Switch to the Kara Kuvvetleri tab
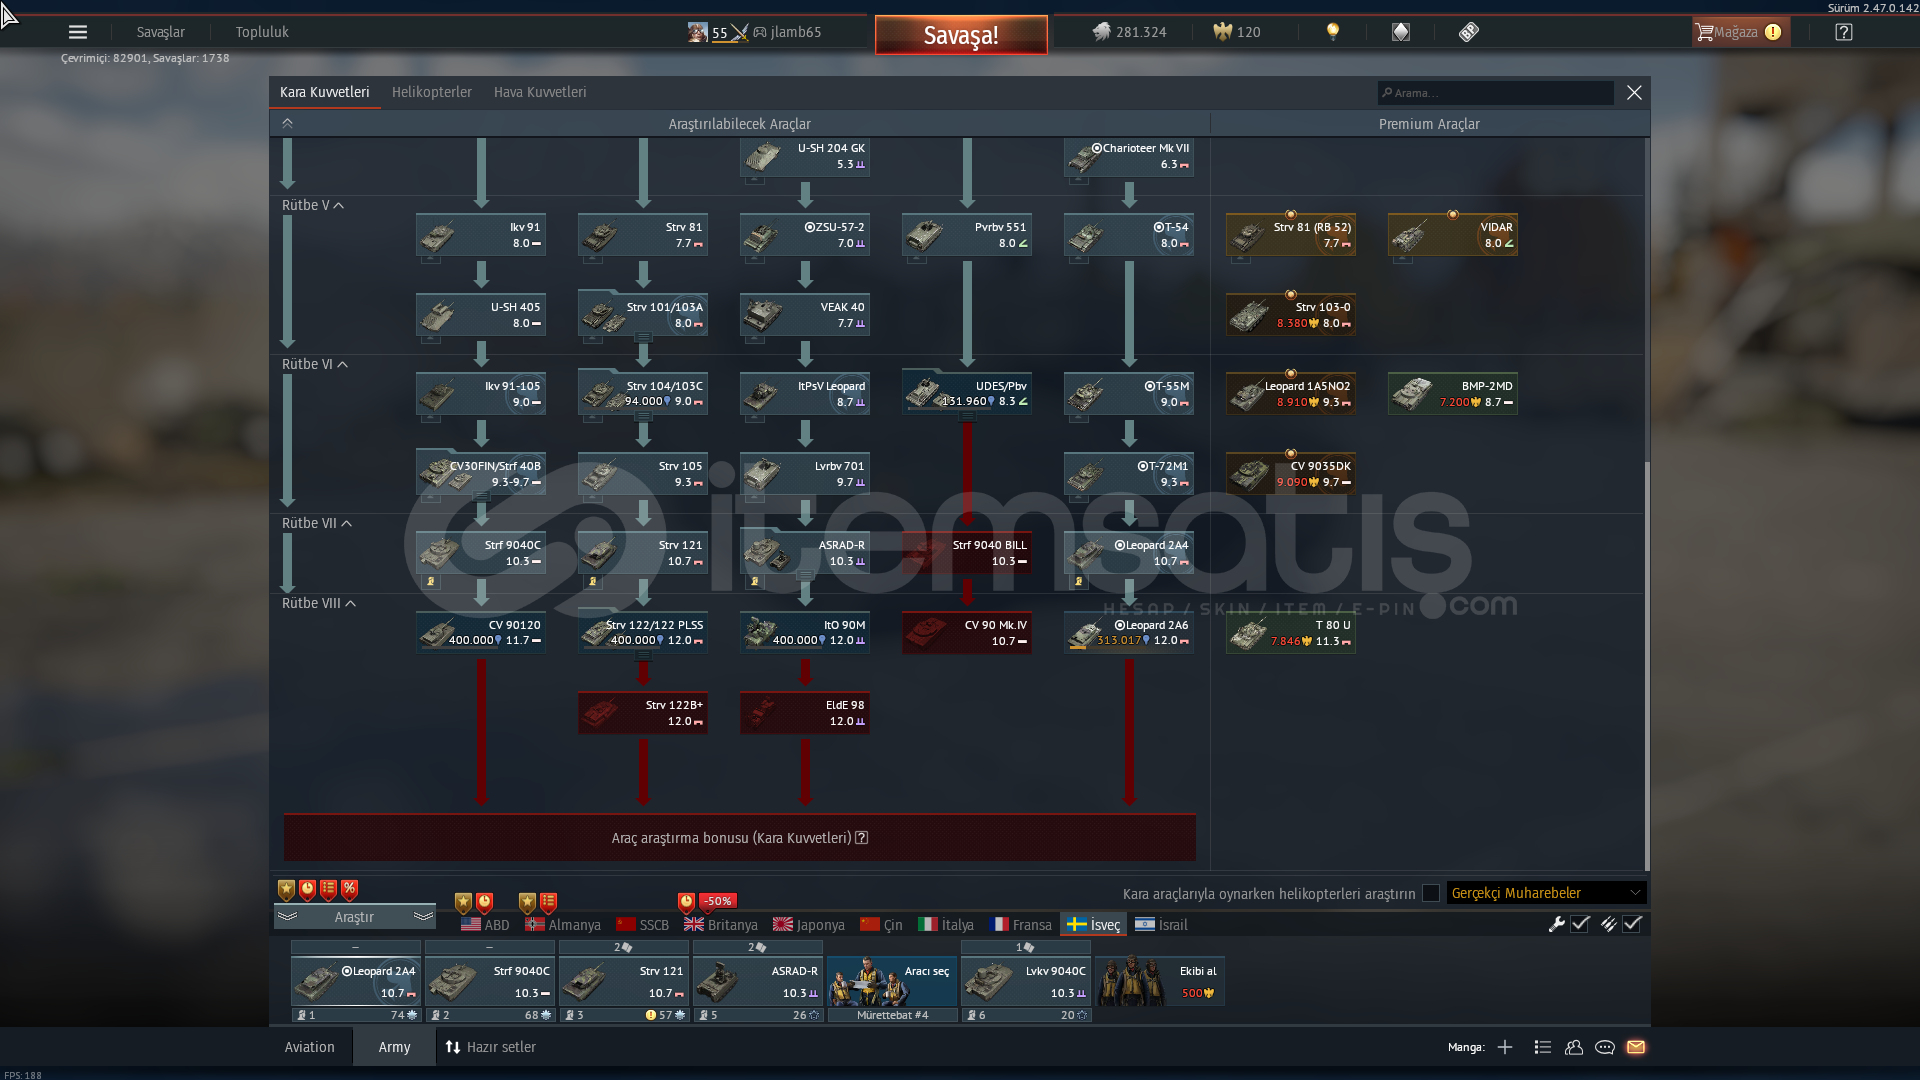Screen dimensions: 1920x1080 coord(325,92)
